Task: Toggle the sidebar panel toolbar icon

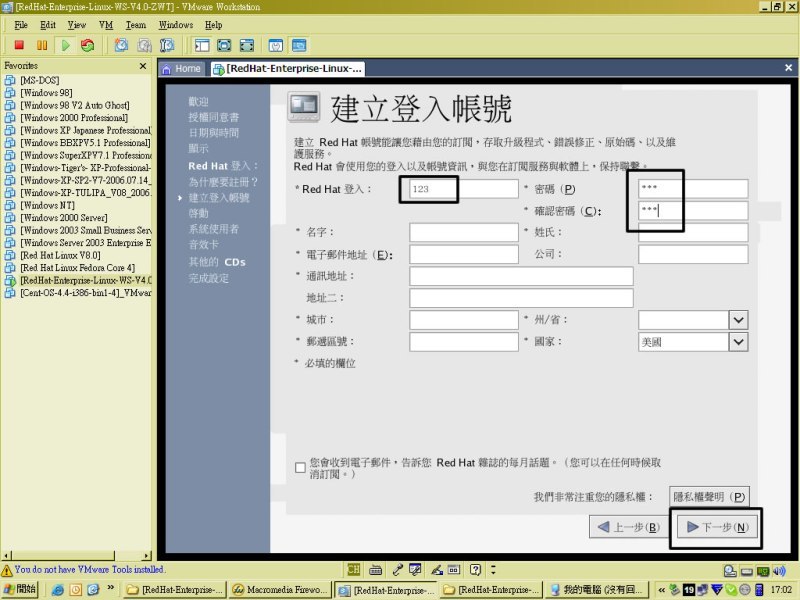Action: point(202,45)
